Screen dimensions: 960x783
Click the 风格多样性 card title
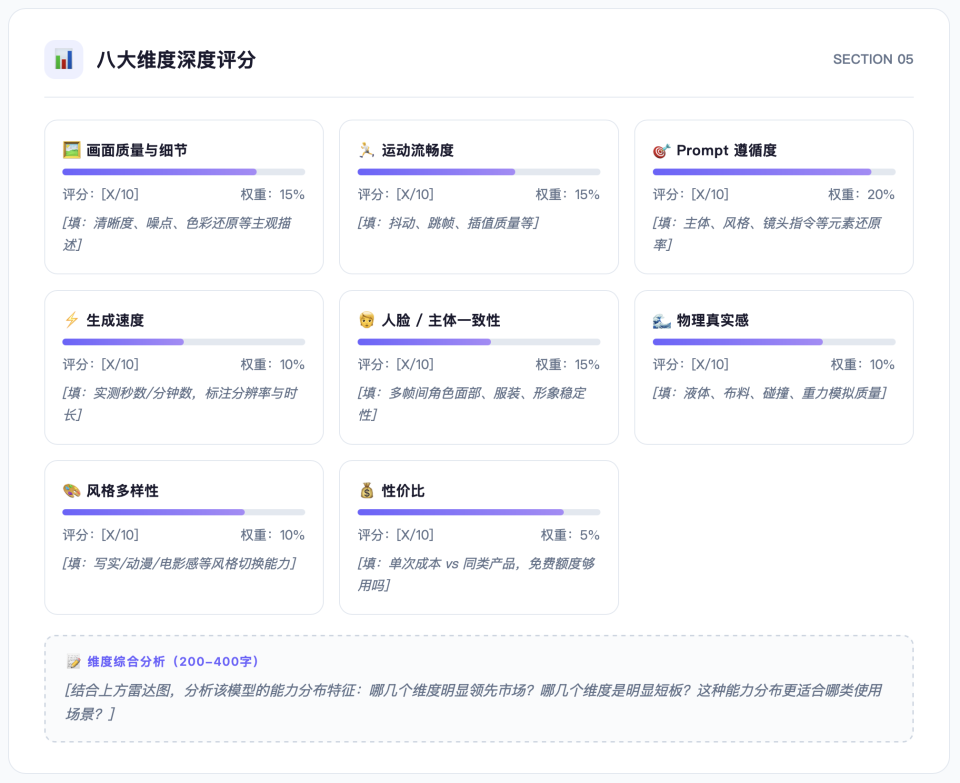[122, 490]
